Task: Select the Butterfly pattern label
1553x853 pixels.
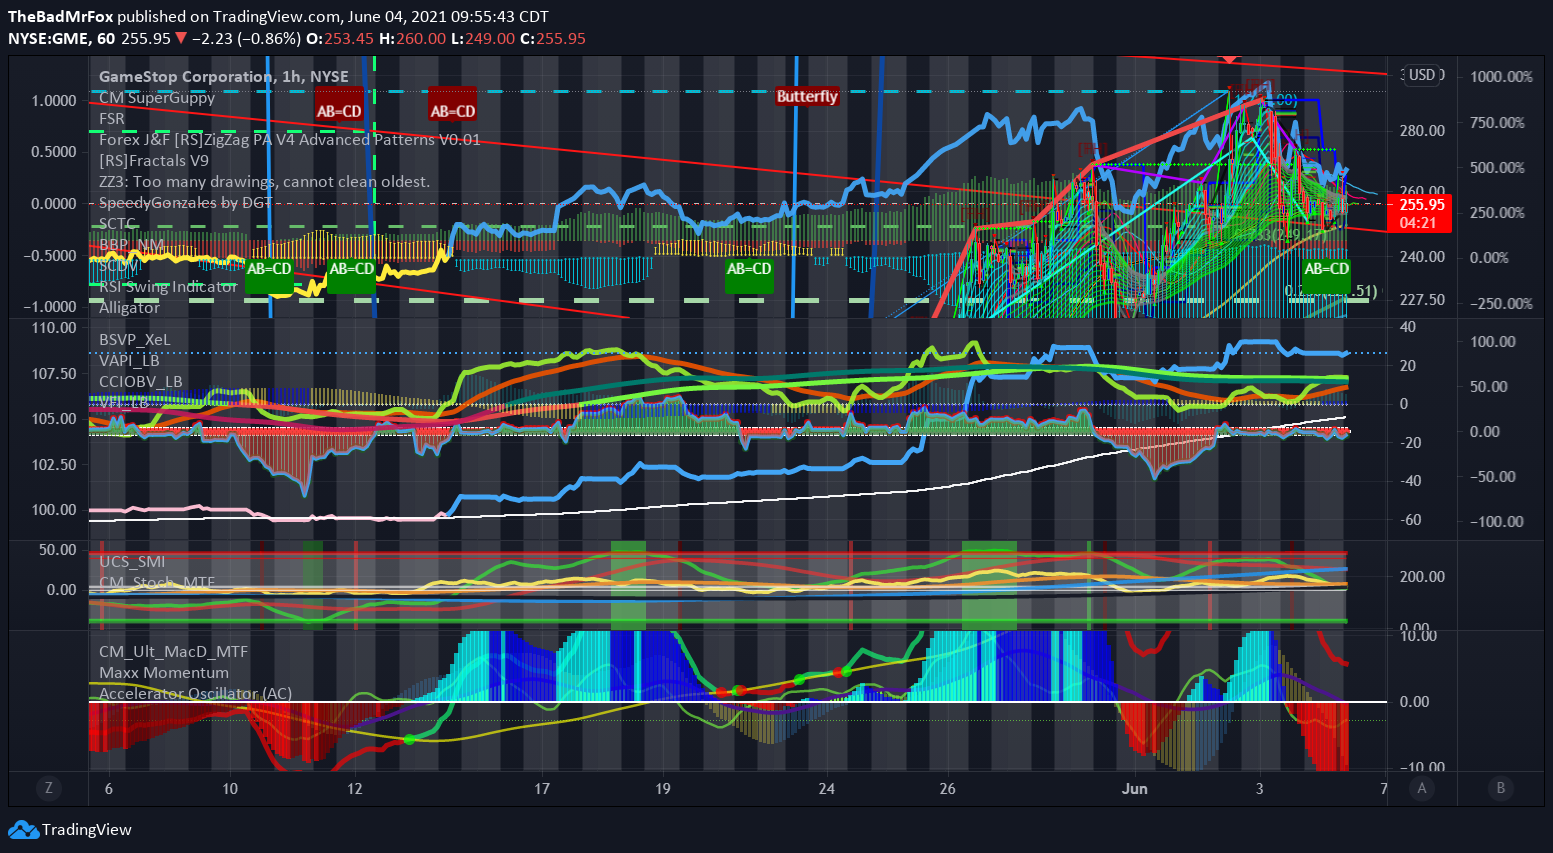Action: pos(807,96)
